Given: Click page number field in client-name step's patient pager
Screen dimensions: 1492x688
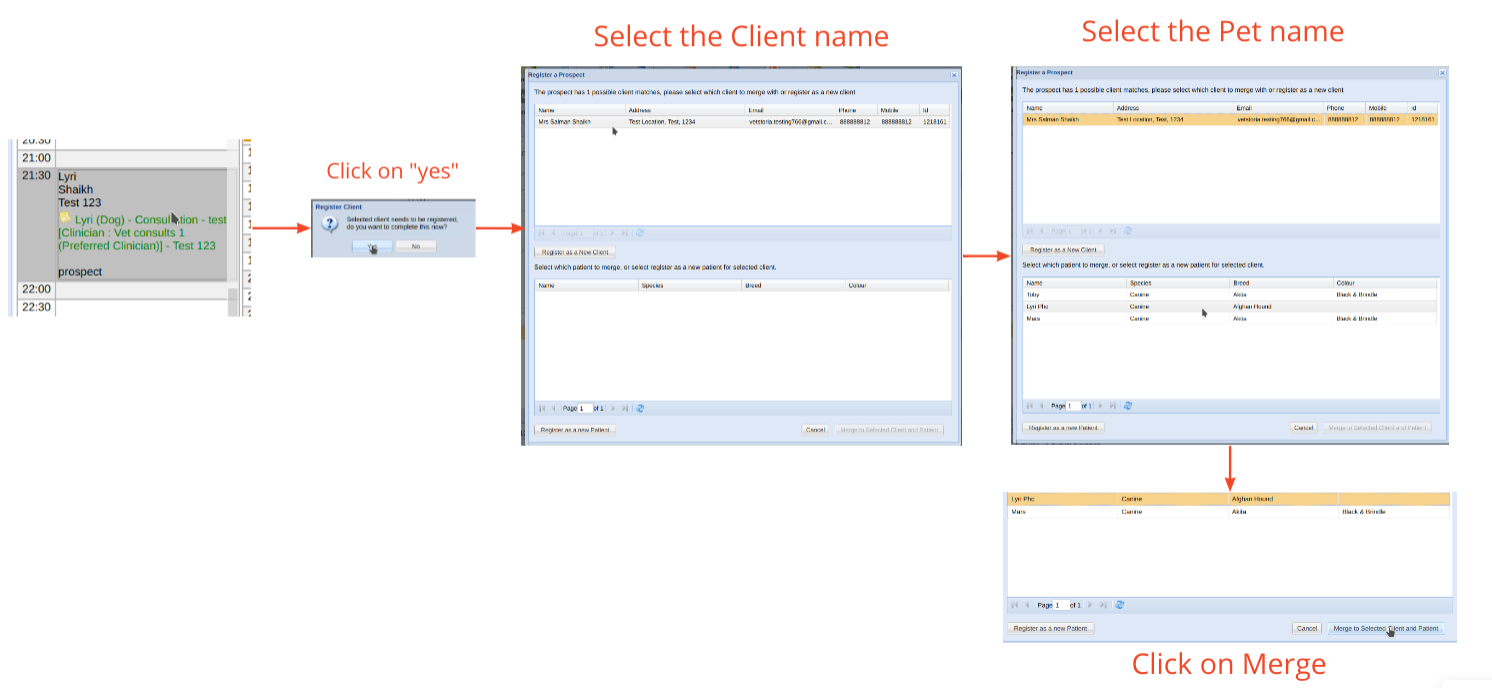Looking at the screenshot, I should pos(586,408).
